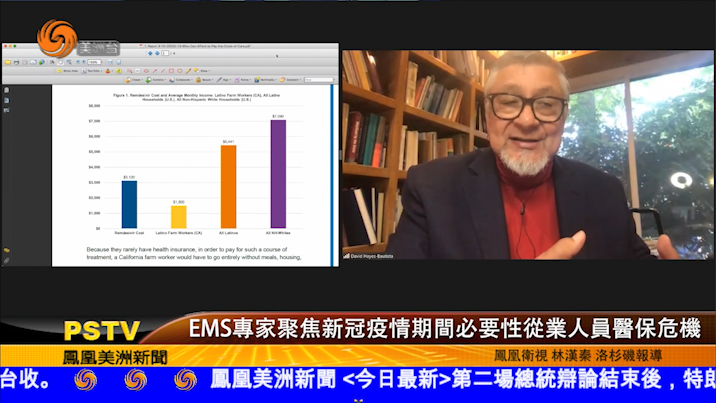Activate the Hand tool icon
This screenshot has width=716, height=403.
(60, 62)
